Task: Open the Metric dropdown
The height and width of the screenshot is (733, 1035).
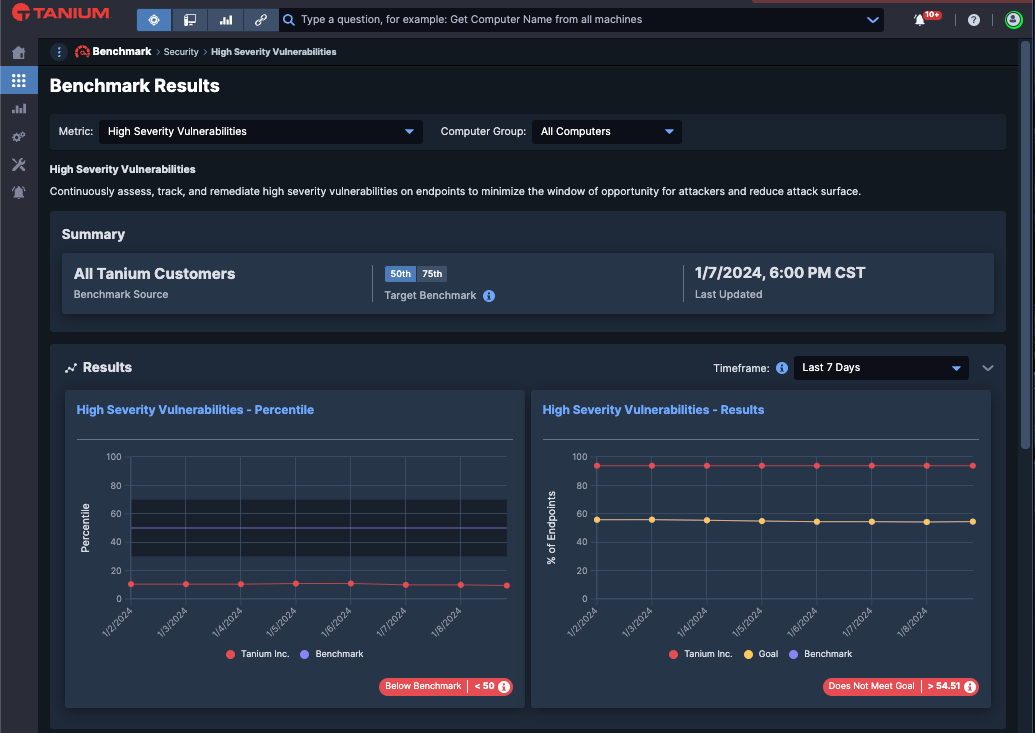Action: coord(261,131)
